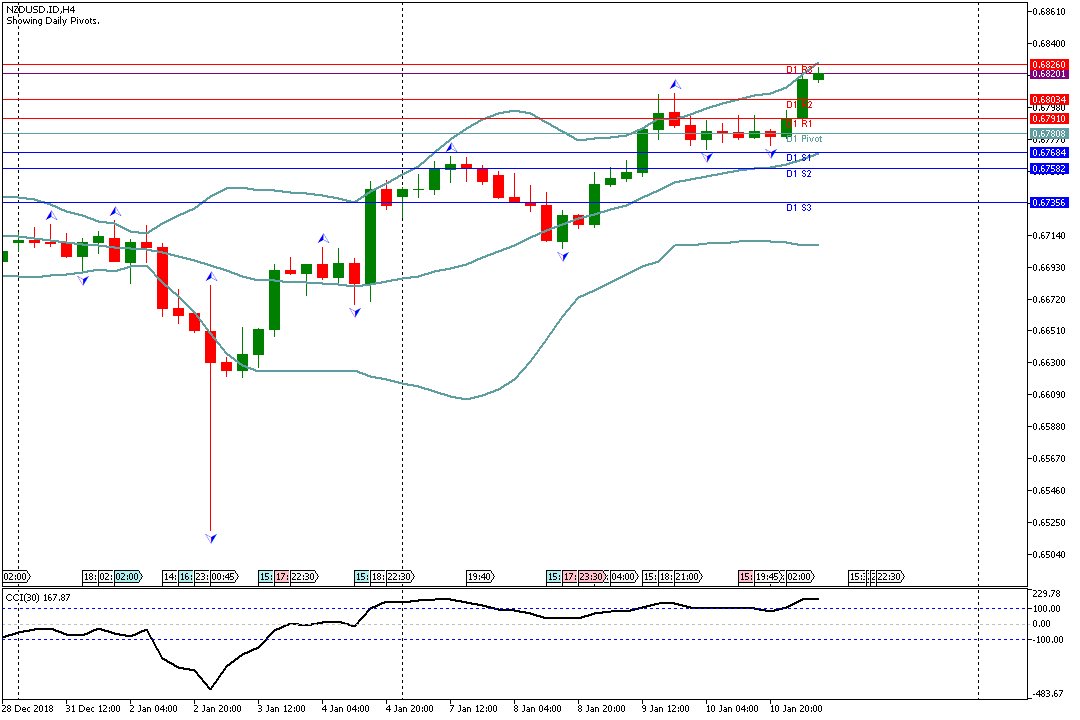Select the red 0.68260 price tag

point(1048,65)
